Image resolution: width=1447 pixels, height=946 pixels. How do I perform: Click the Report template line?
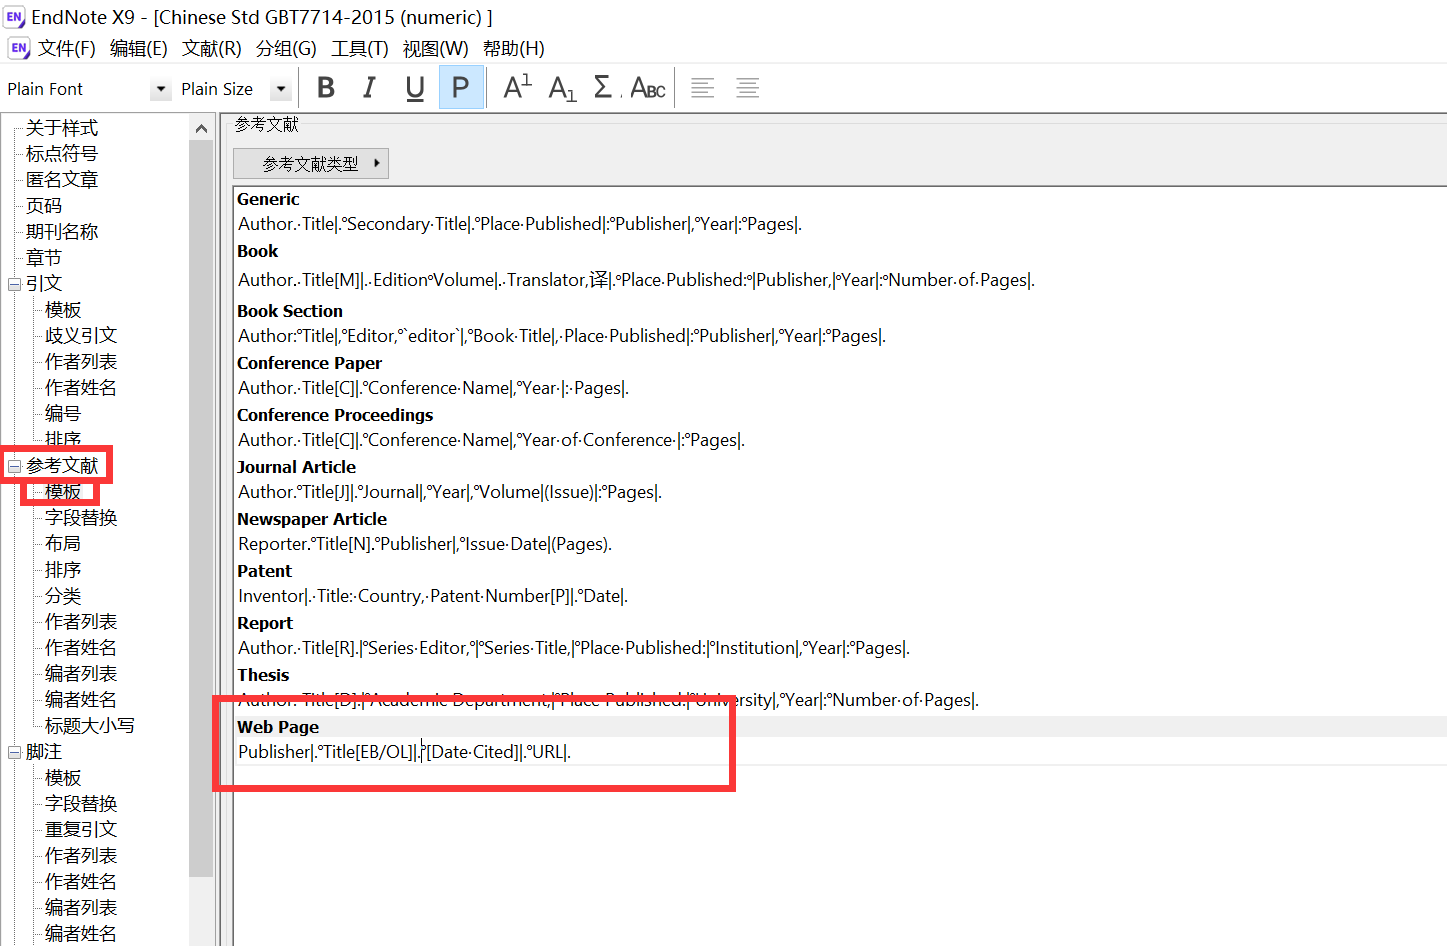[574, 648]
